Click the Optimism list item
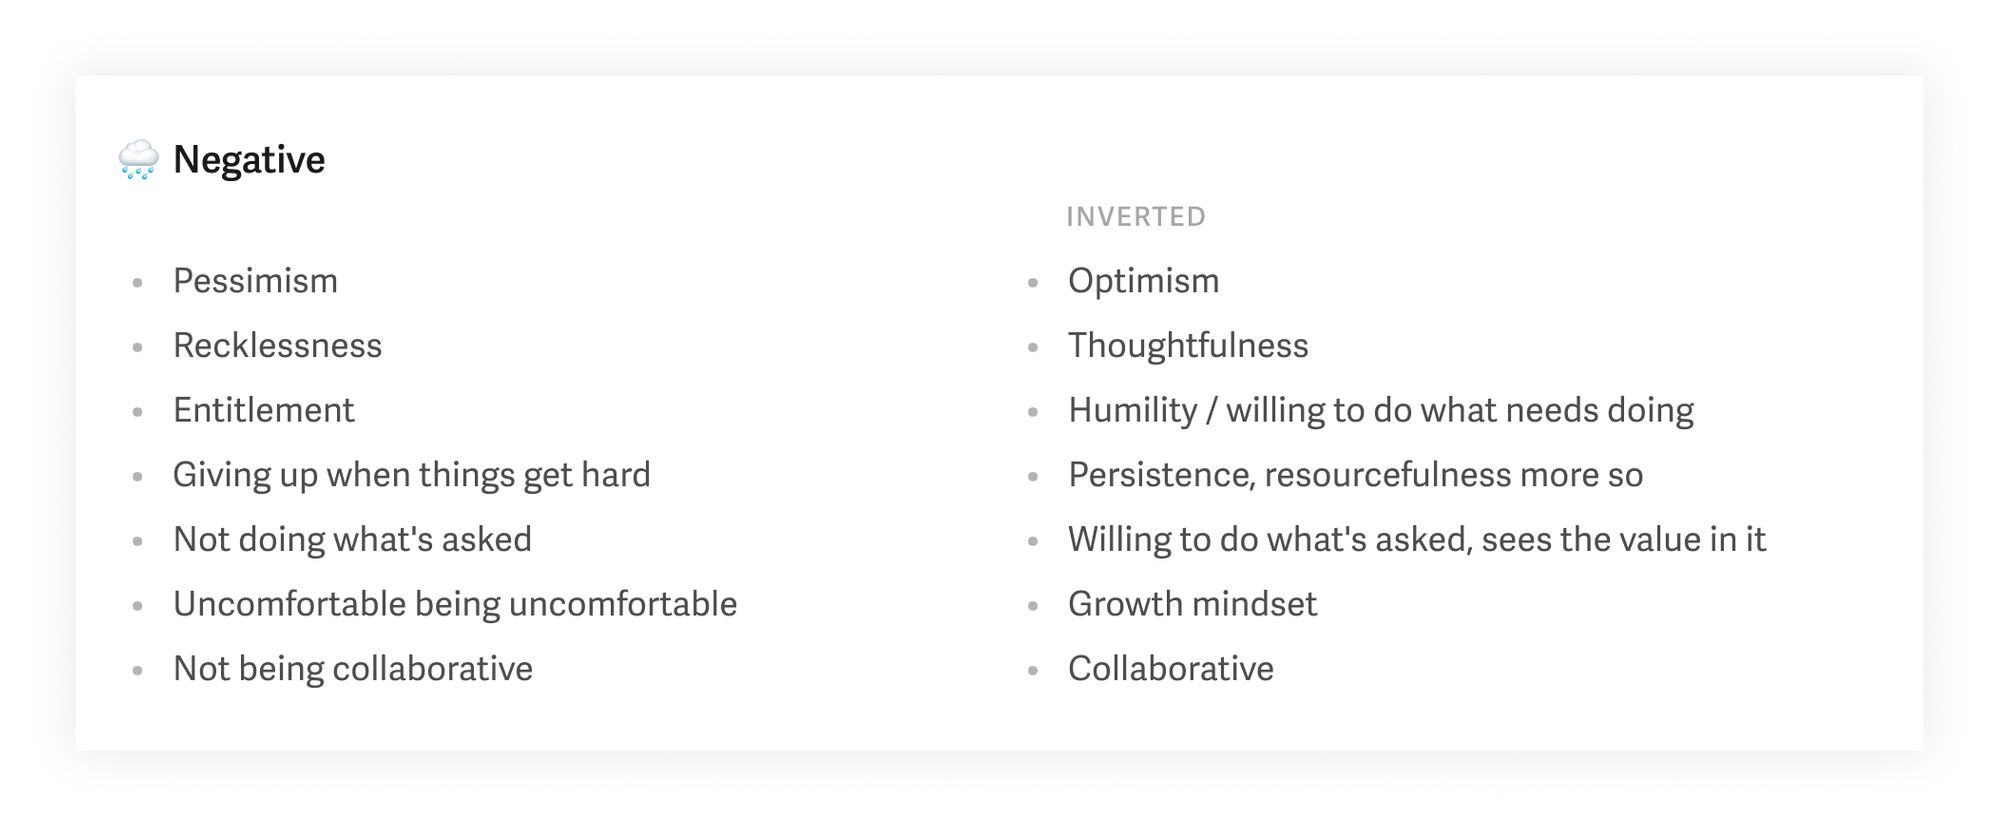The image size is (2000, 827). click(1143, 281)
